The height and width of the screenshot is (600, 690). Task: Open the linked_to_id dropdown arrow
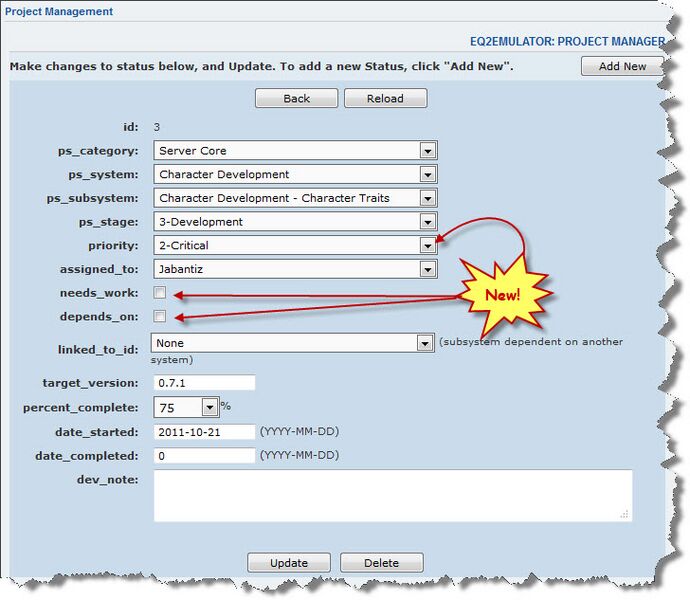coord(424,343)
